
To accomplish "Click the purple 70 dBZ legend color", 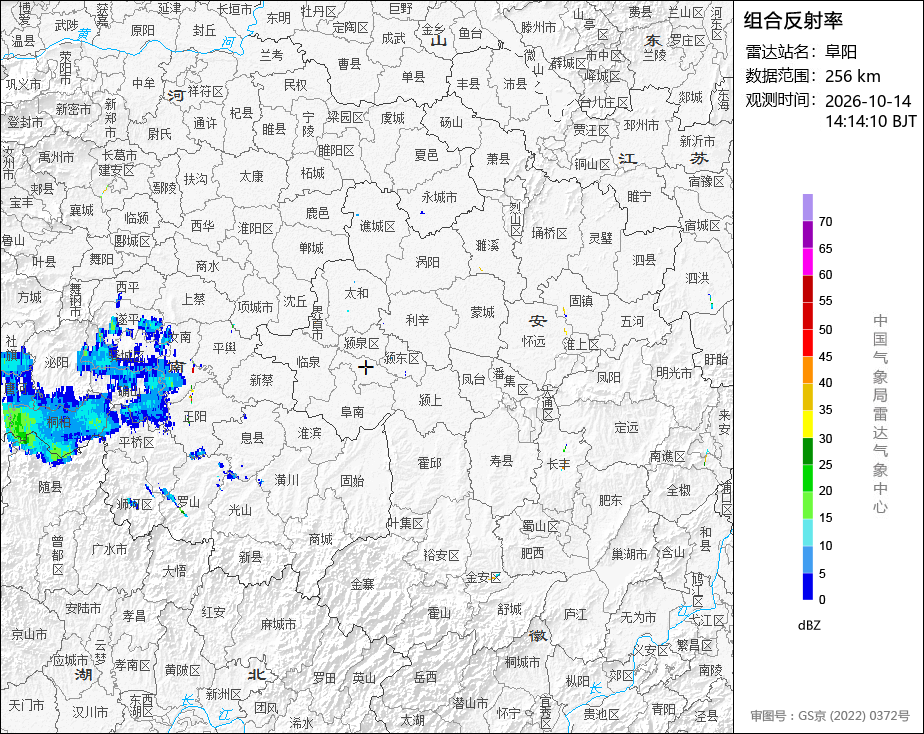I will click(x=807, y=207).
